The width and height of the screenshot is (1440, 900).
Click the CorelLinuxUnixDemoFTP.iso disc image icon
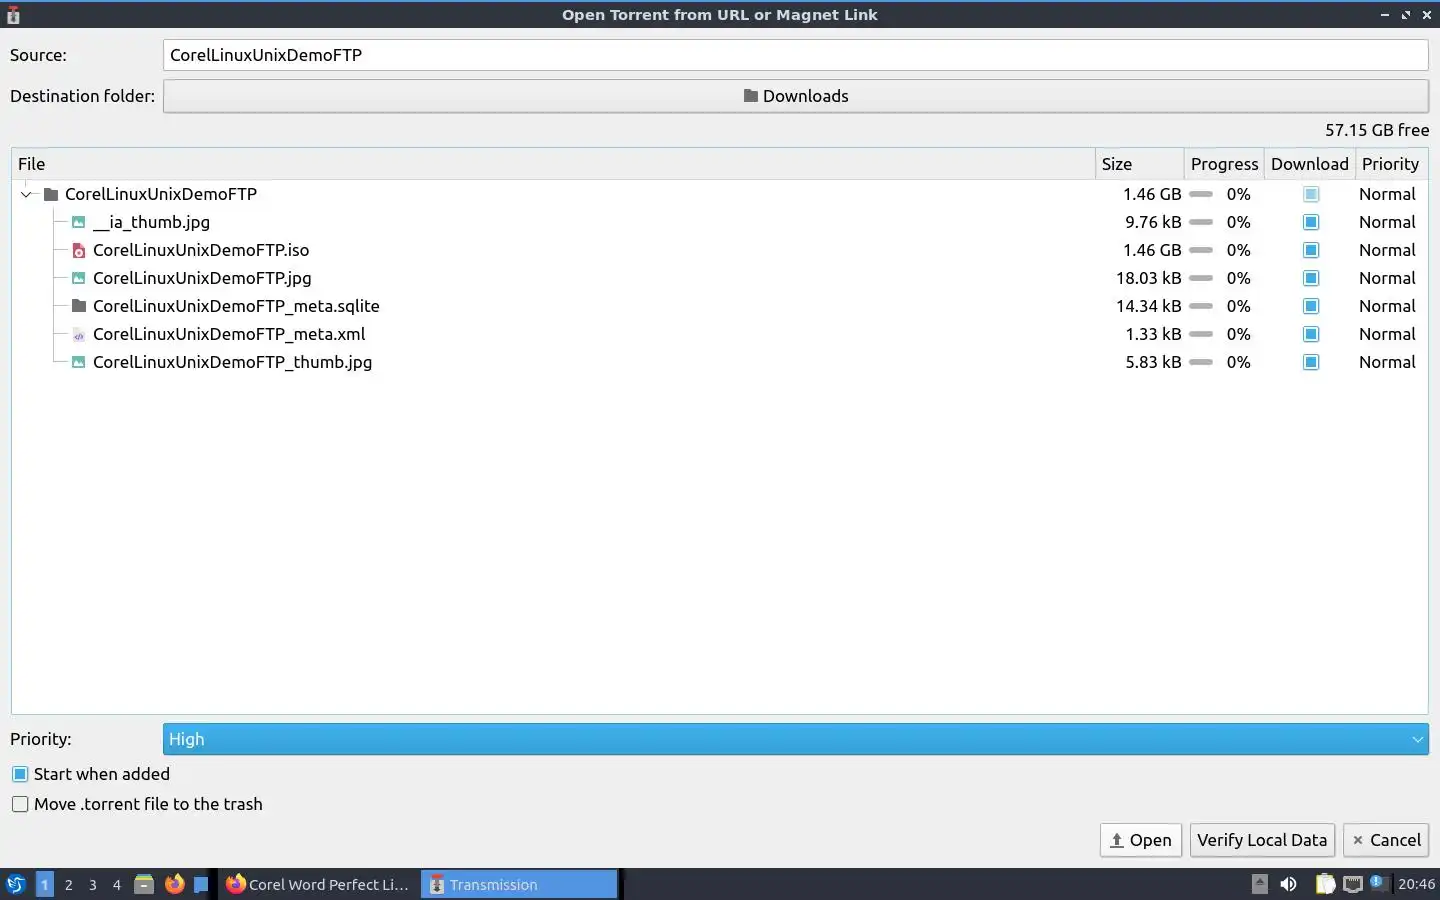point(79,250)
